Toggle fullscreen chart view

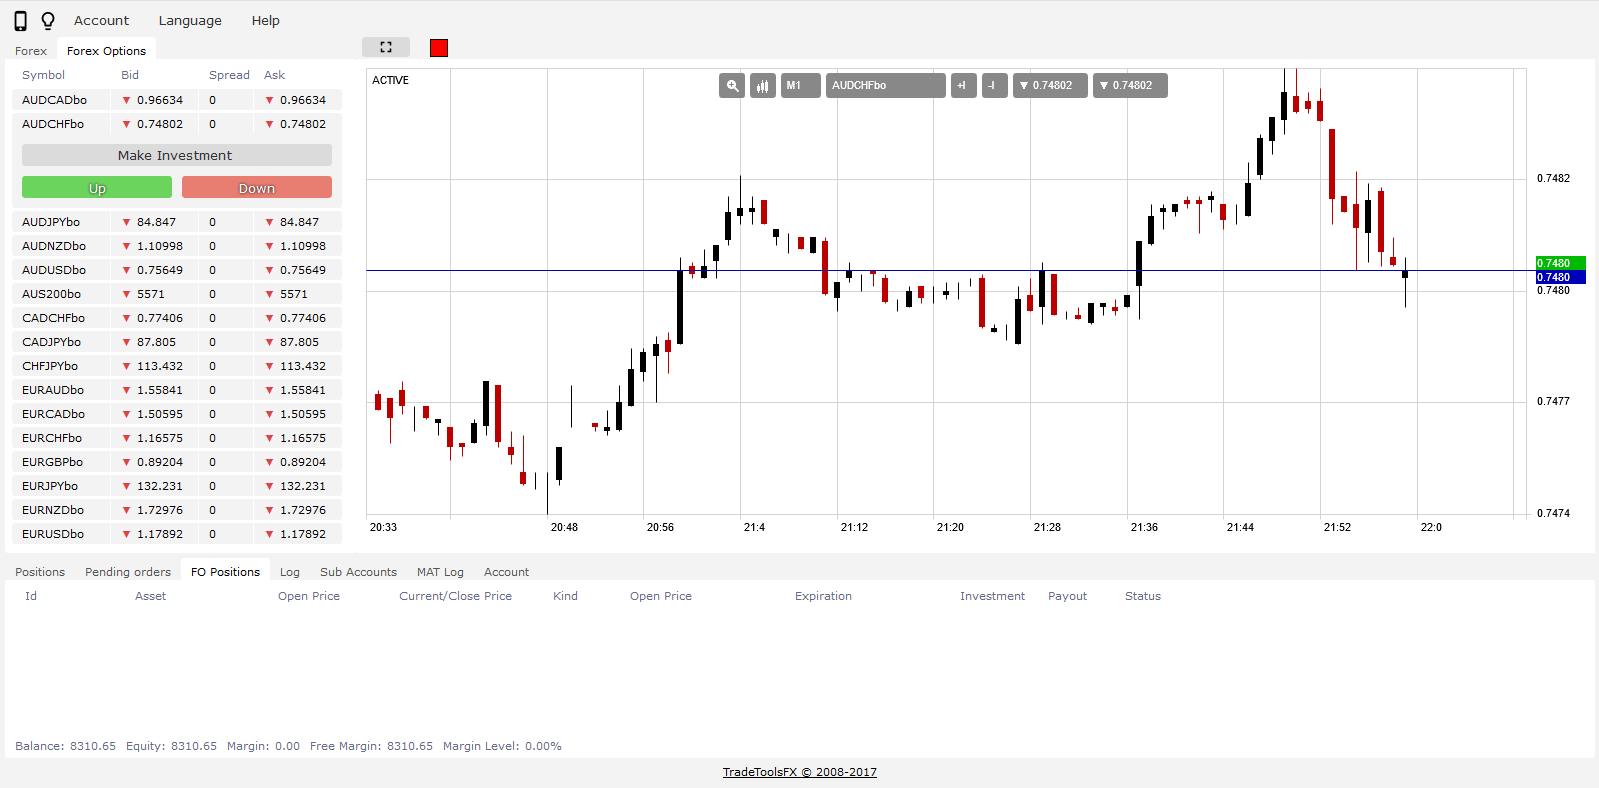[x=386, y=47]
